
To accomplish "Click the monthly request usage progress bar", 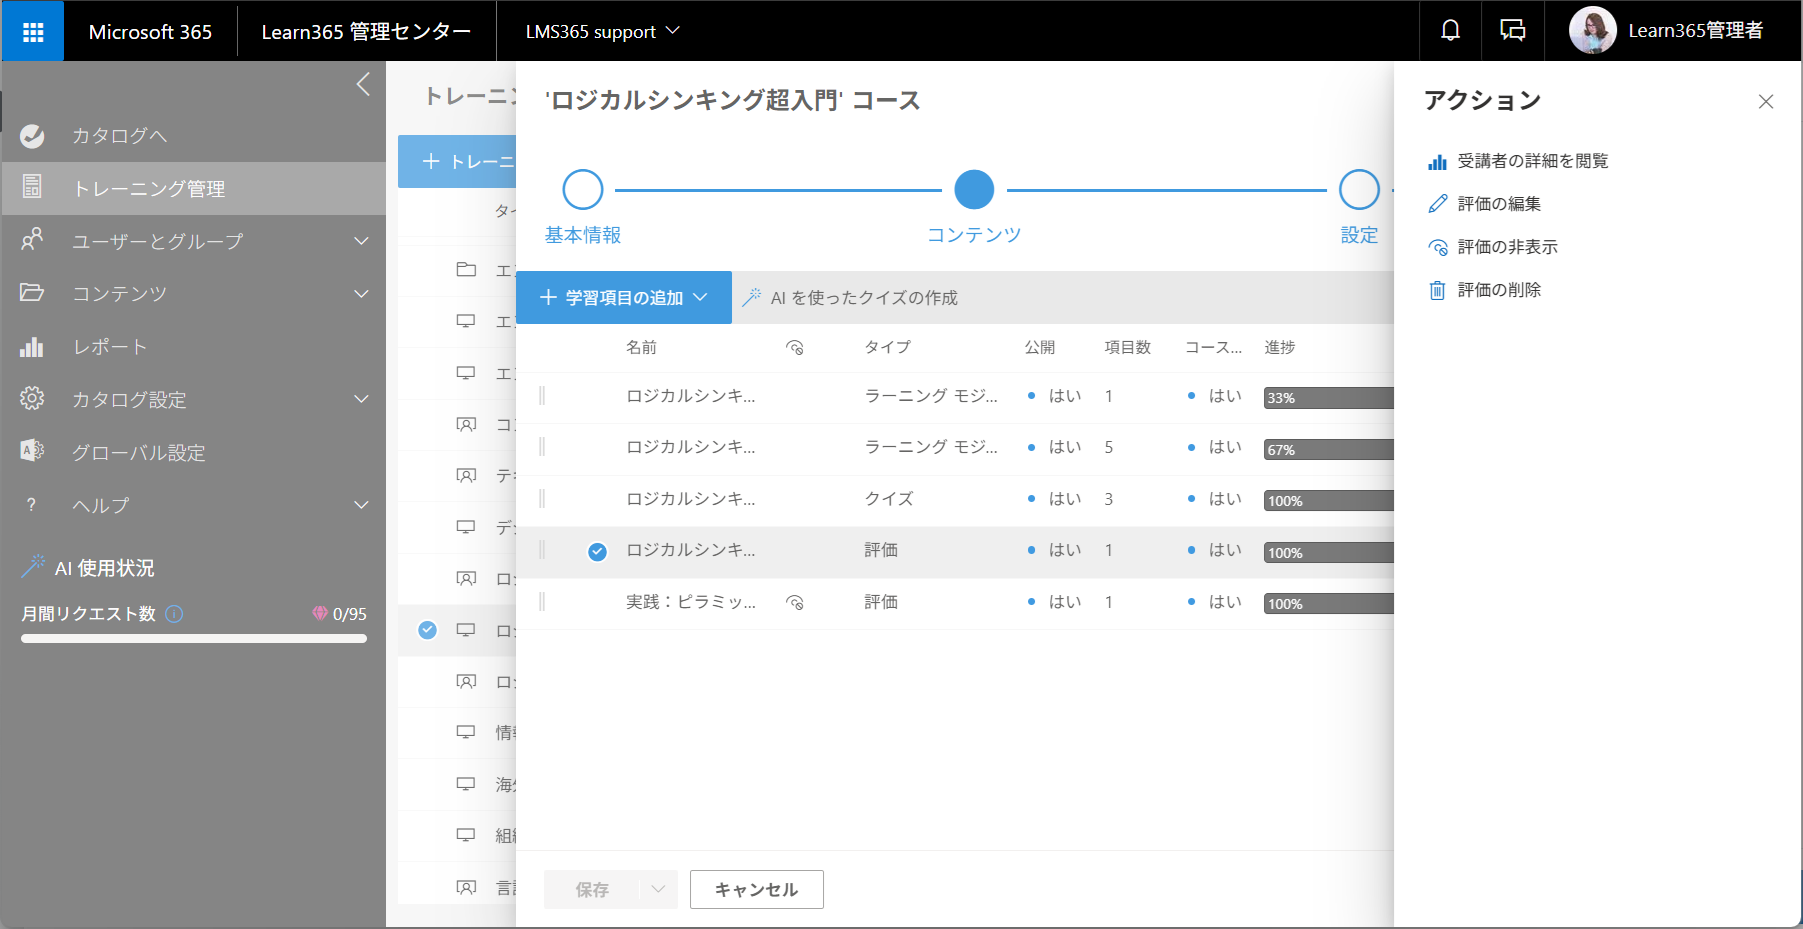I will pyautogui.click(x=194, y=638).
